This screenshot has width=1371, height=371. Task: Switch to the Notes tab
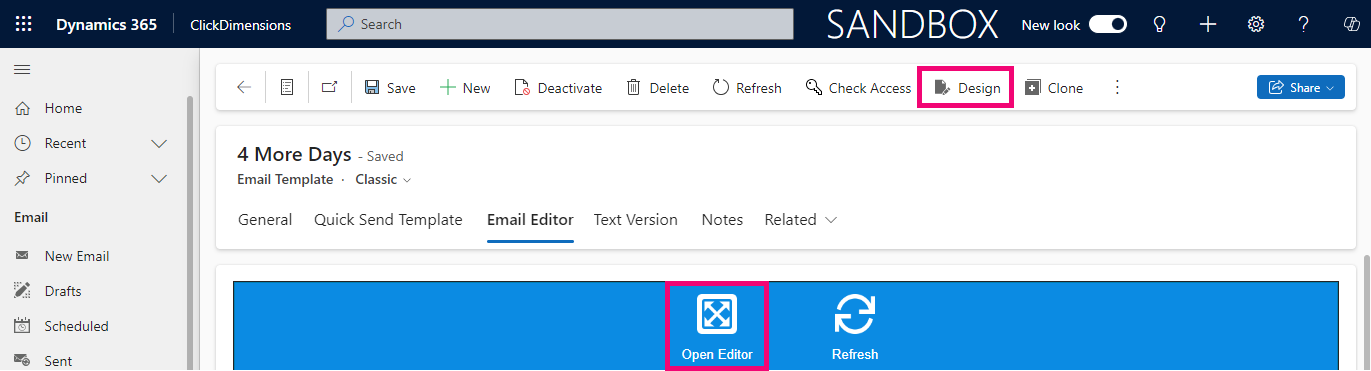point(722,220)
